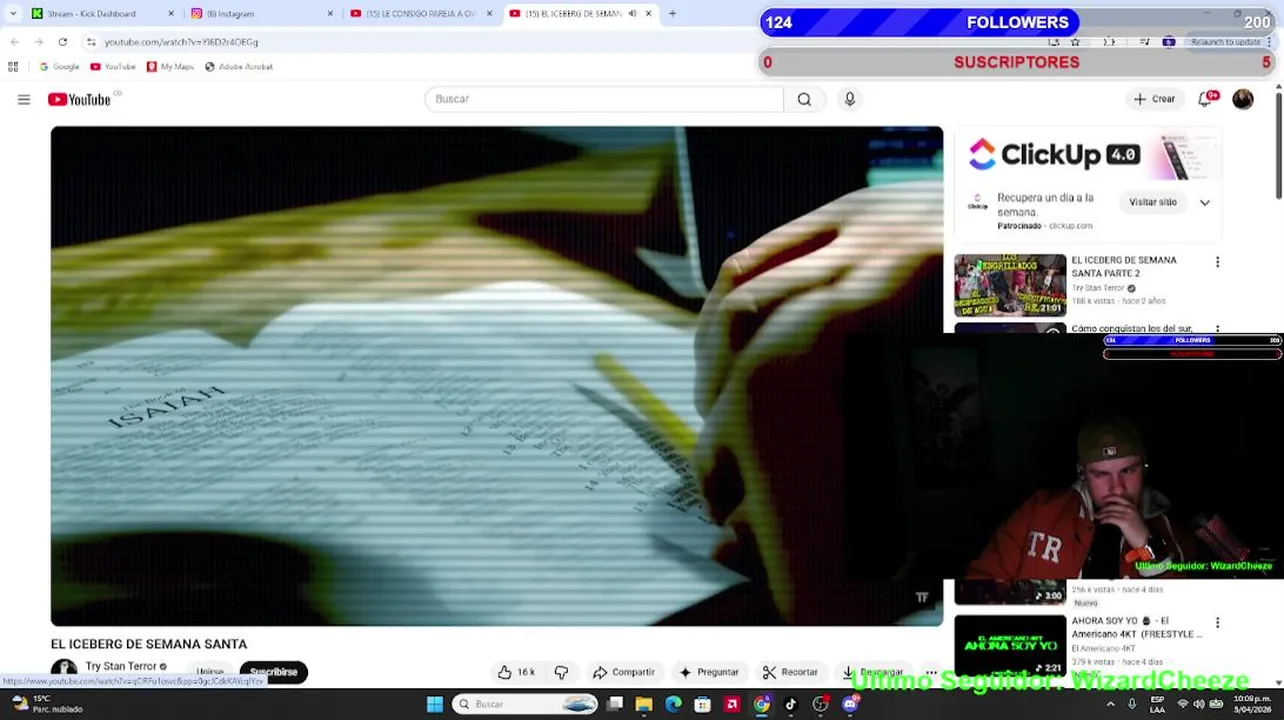Screen dimensions: 1284x720
Task: View site information icon in address bar
Action: [91, 42]
